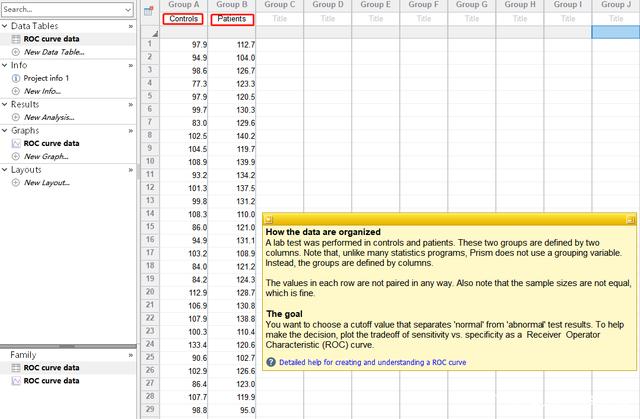Viewport: 640px width, 419px height.
Task: Select the Group A column header
Action: (x=184, y=4)
